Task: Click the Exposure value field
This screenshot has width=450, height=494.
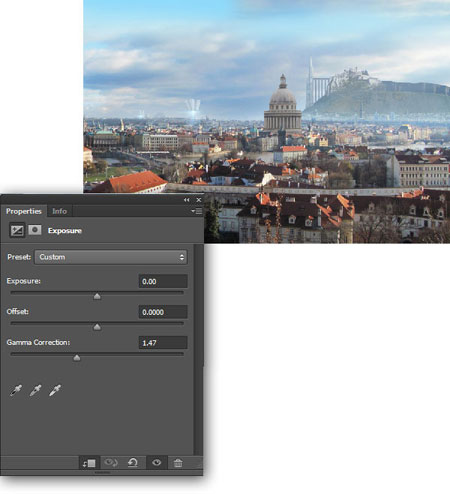Action: (x=163, y=281)
